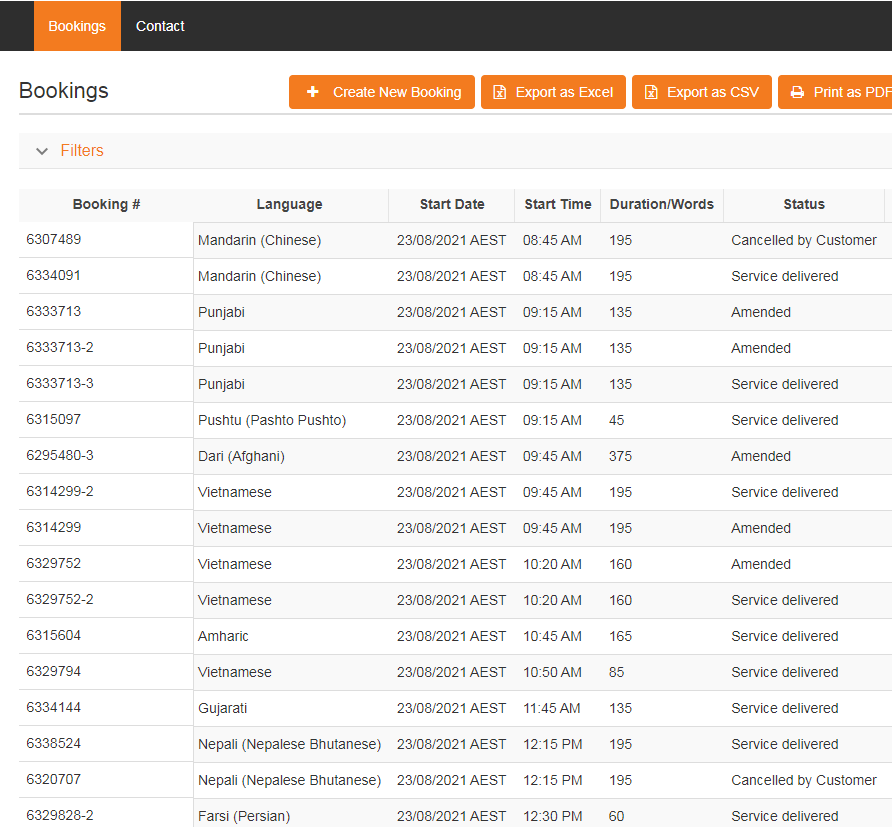Sort by Status column header
The image size is (892, 827).
coord(804,204)
